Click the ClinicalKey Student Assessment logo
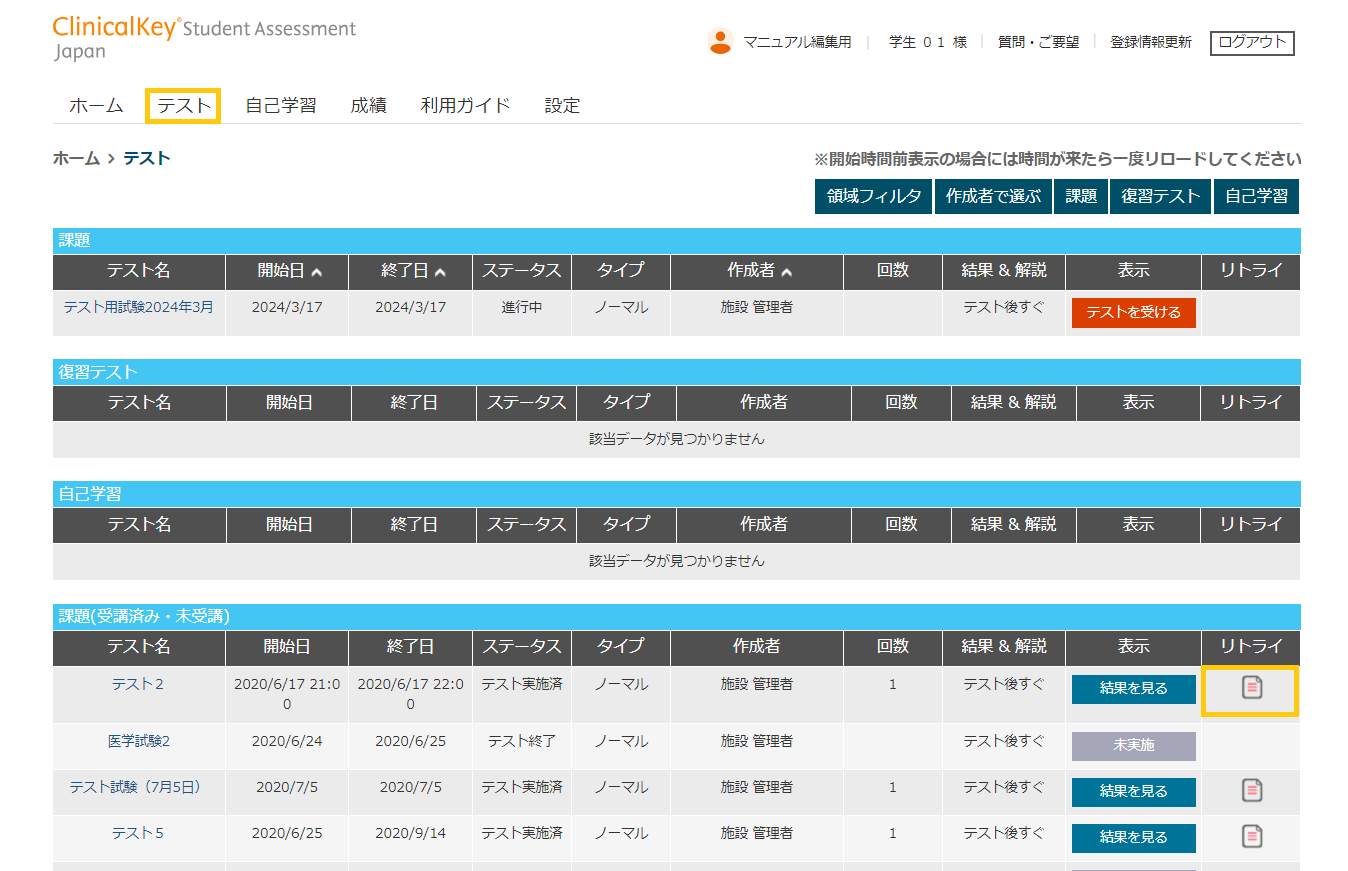 pos(204,37)
